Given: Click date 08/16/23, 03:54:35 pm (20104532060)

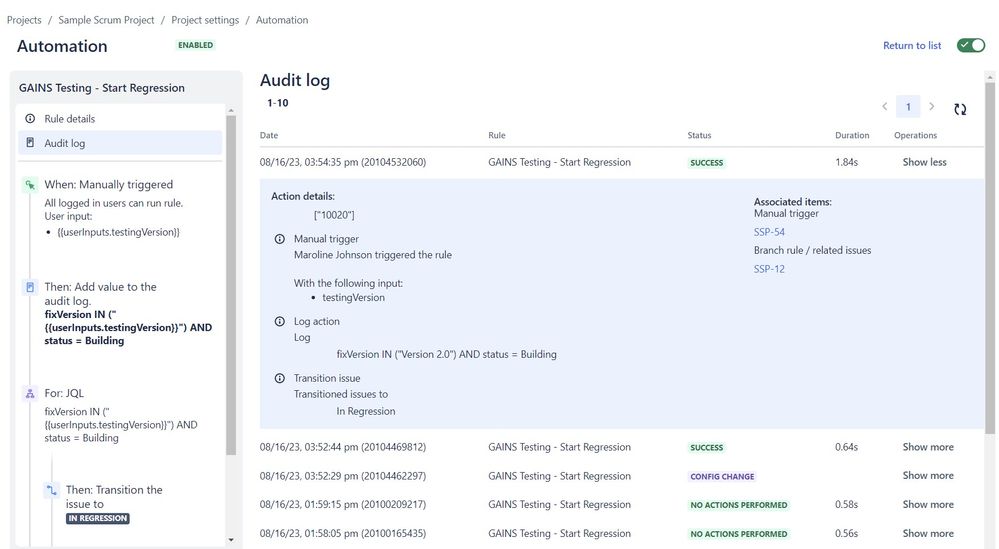Looking at the screenshot, I should 343,162.
